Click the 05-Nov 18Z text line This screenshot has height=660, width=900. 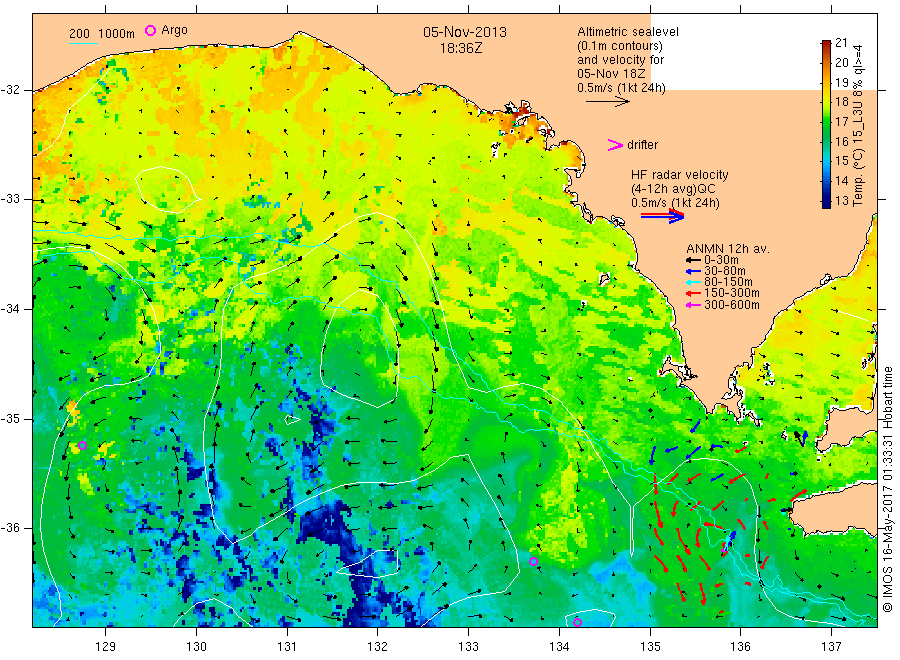click(611, 74)
